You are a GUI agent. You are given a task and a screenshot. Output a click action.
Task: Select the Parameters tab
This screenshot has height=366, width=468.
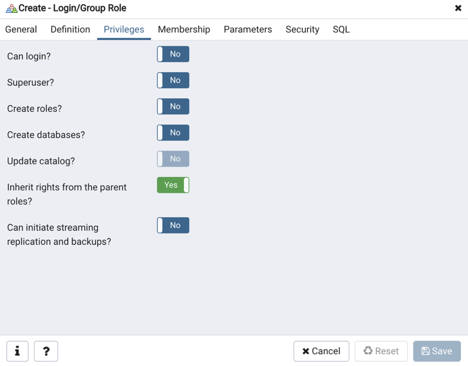[x=248, y=29]
